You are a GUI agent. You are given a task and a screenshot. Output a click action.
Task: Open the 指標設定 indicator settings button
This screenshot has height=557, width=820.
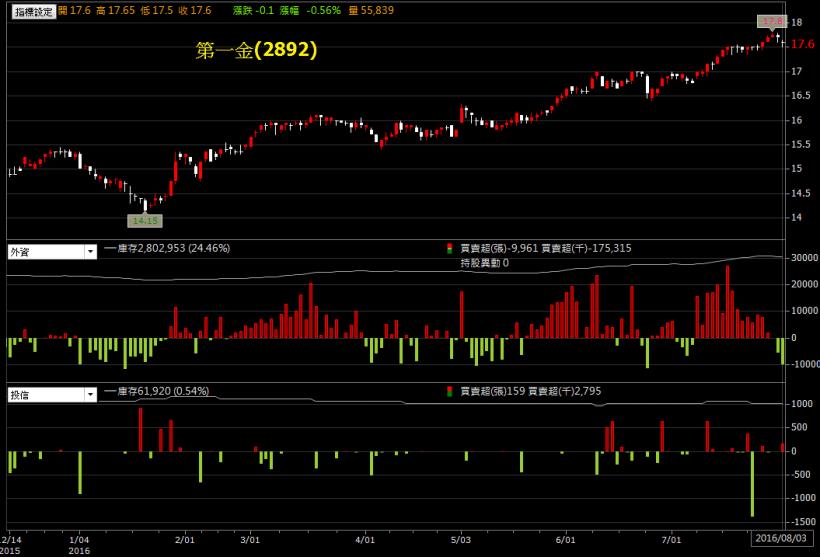tap(33, 11)
